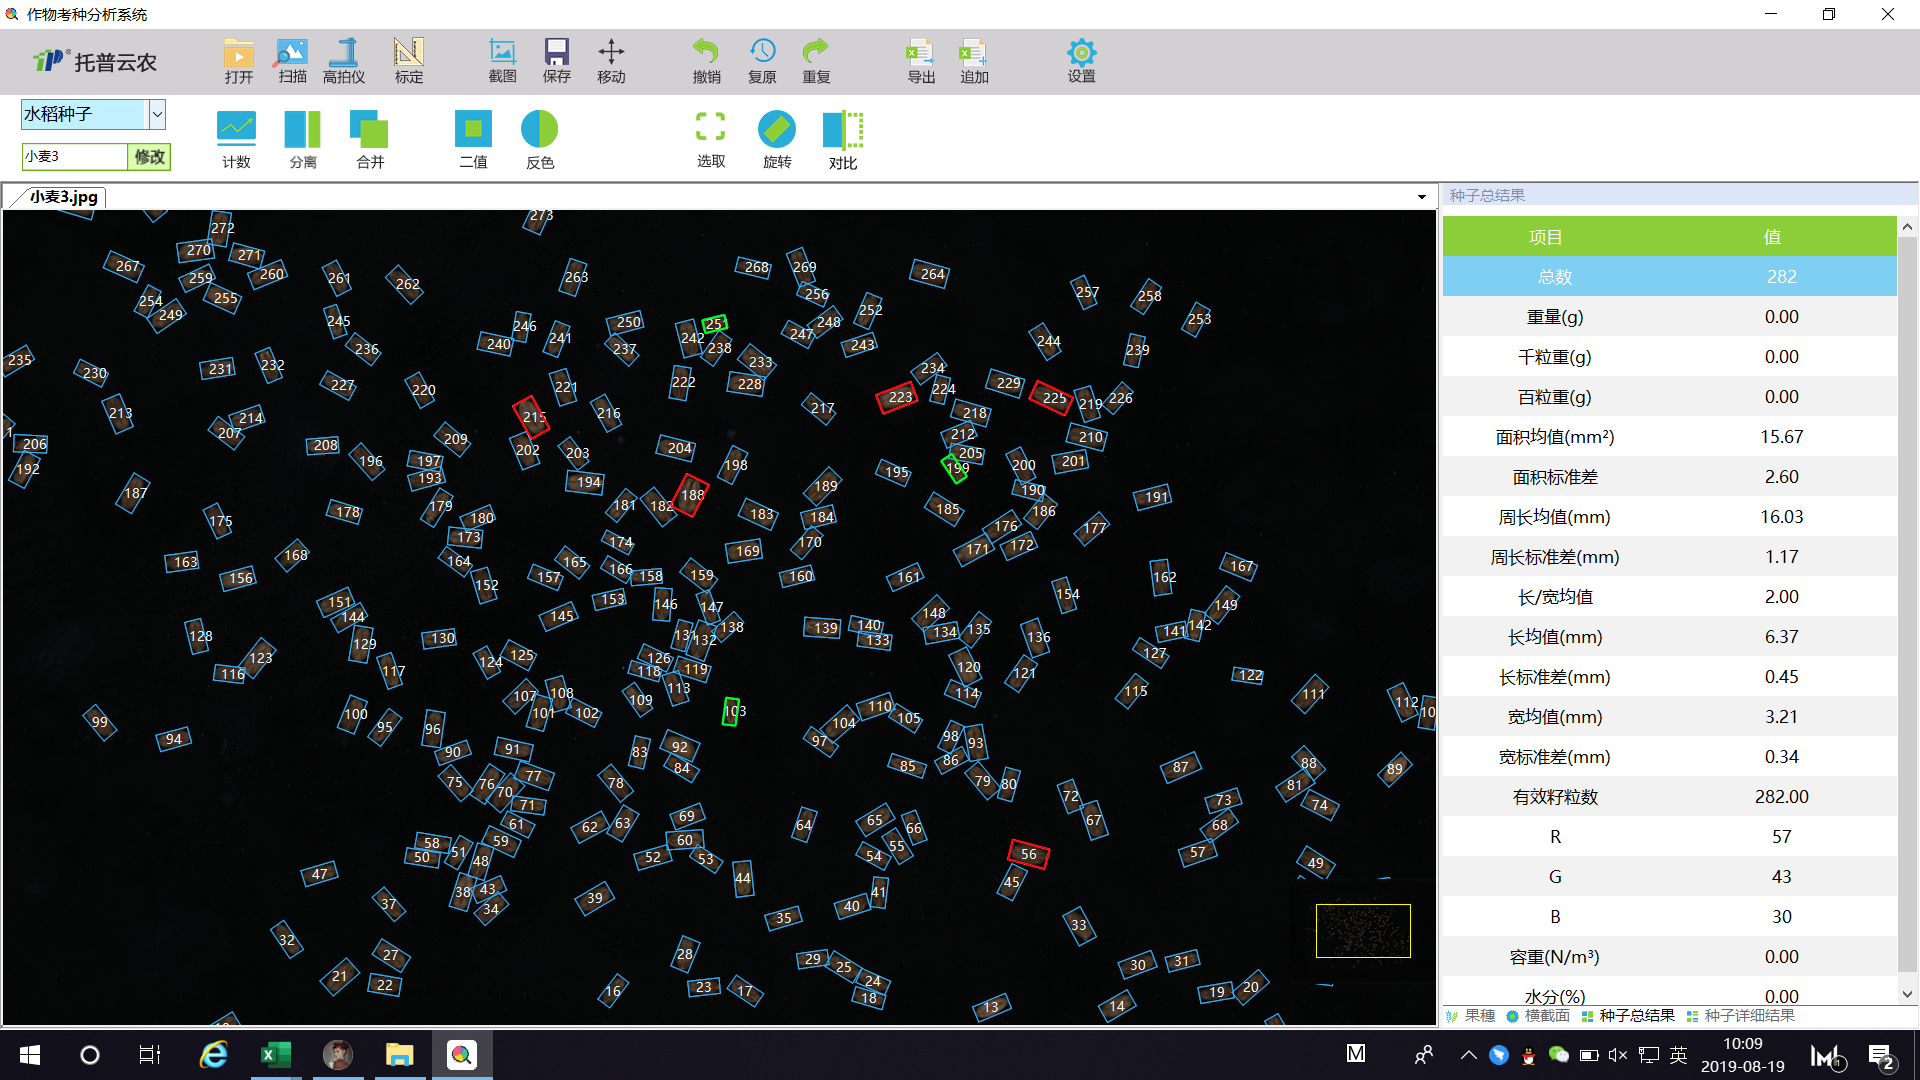This screenshot has height=1080, width=1920.
Task: Export results using 导出
Action: pos(920,61)
